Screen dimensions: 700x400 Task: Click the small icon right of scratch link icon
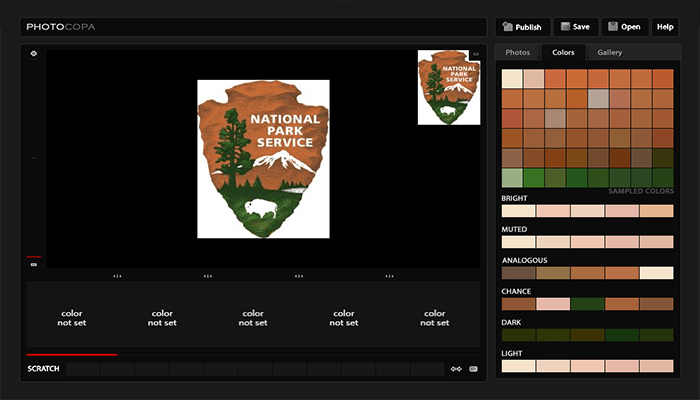click(x=473, y=369)
